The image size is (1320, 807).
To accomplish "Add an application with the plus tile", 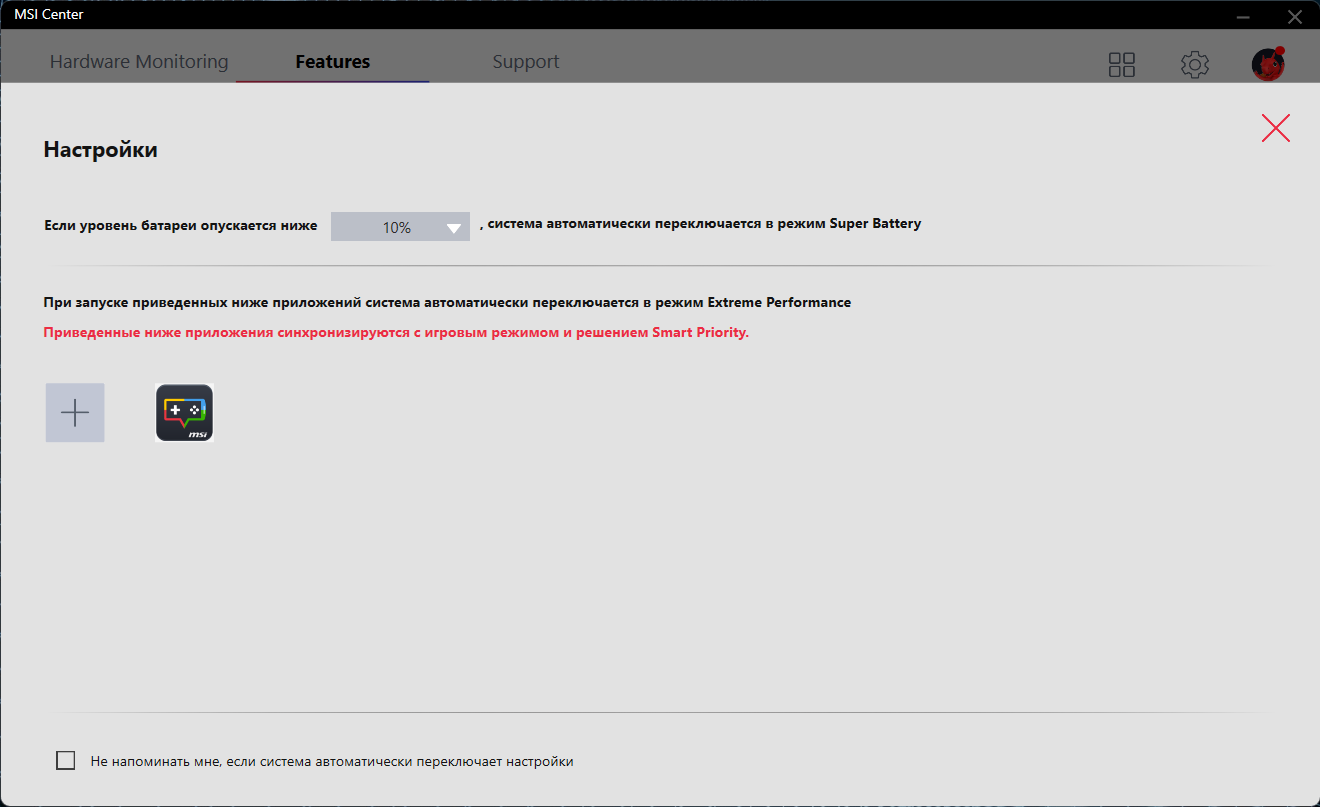I will tap(75, 412).
